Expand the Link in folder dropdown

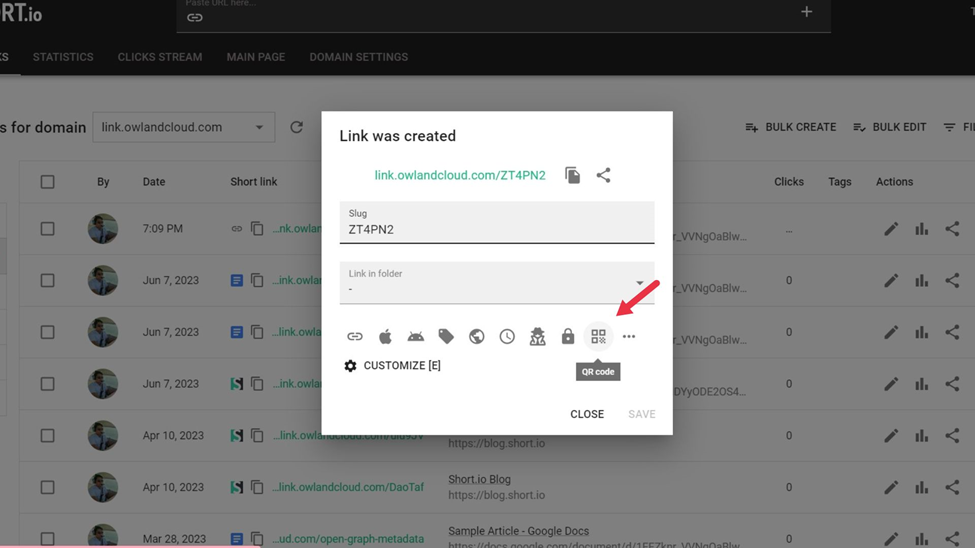coord(497,282)
